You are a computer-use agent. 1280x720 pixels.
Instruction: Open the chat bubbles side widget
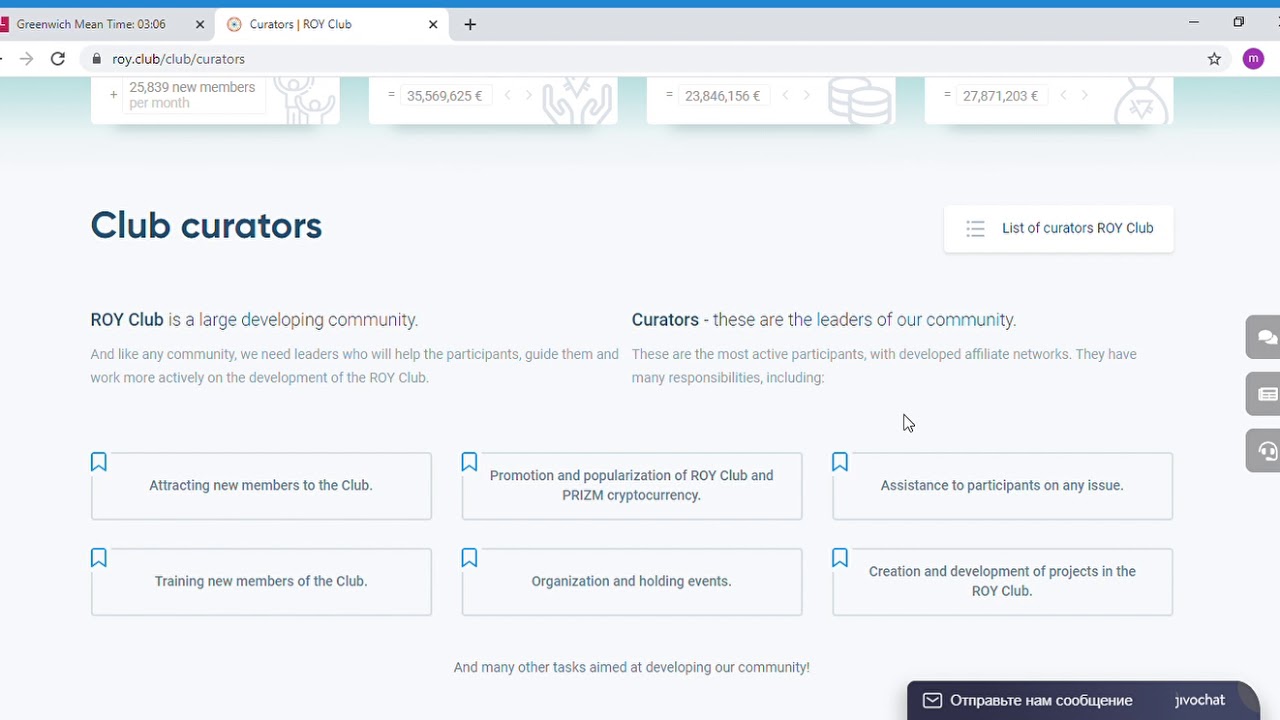click(x=1265, y=337)
